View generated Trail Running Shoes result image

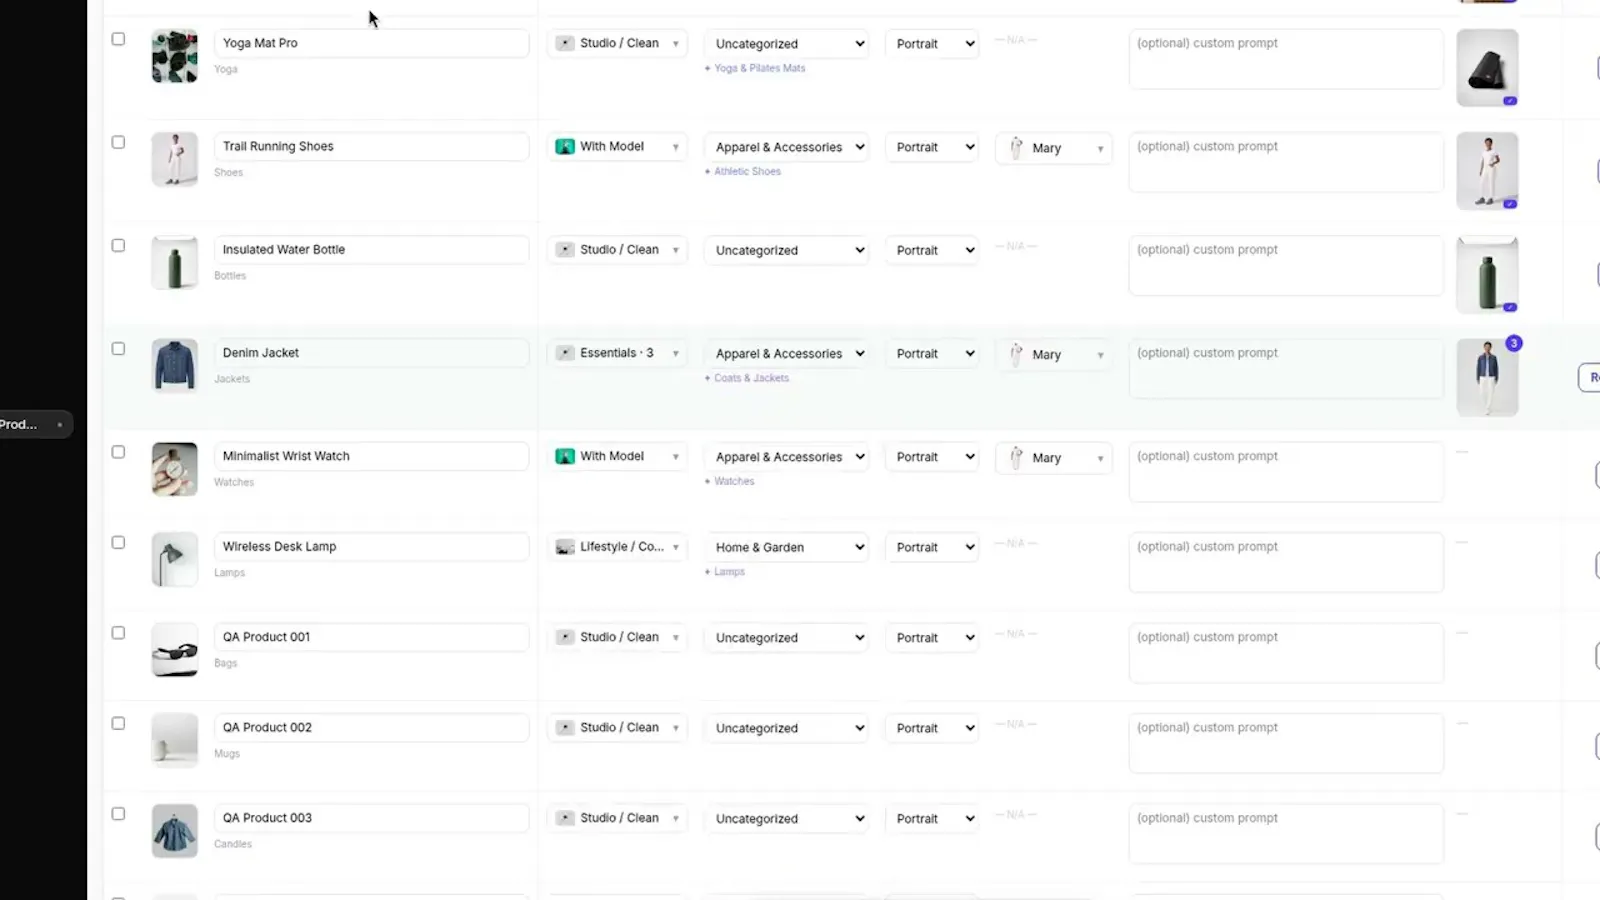[x=1487, y=171]
